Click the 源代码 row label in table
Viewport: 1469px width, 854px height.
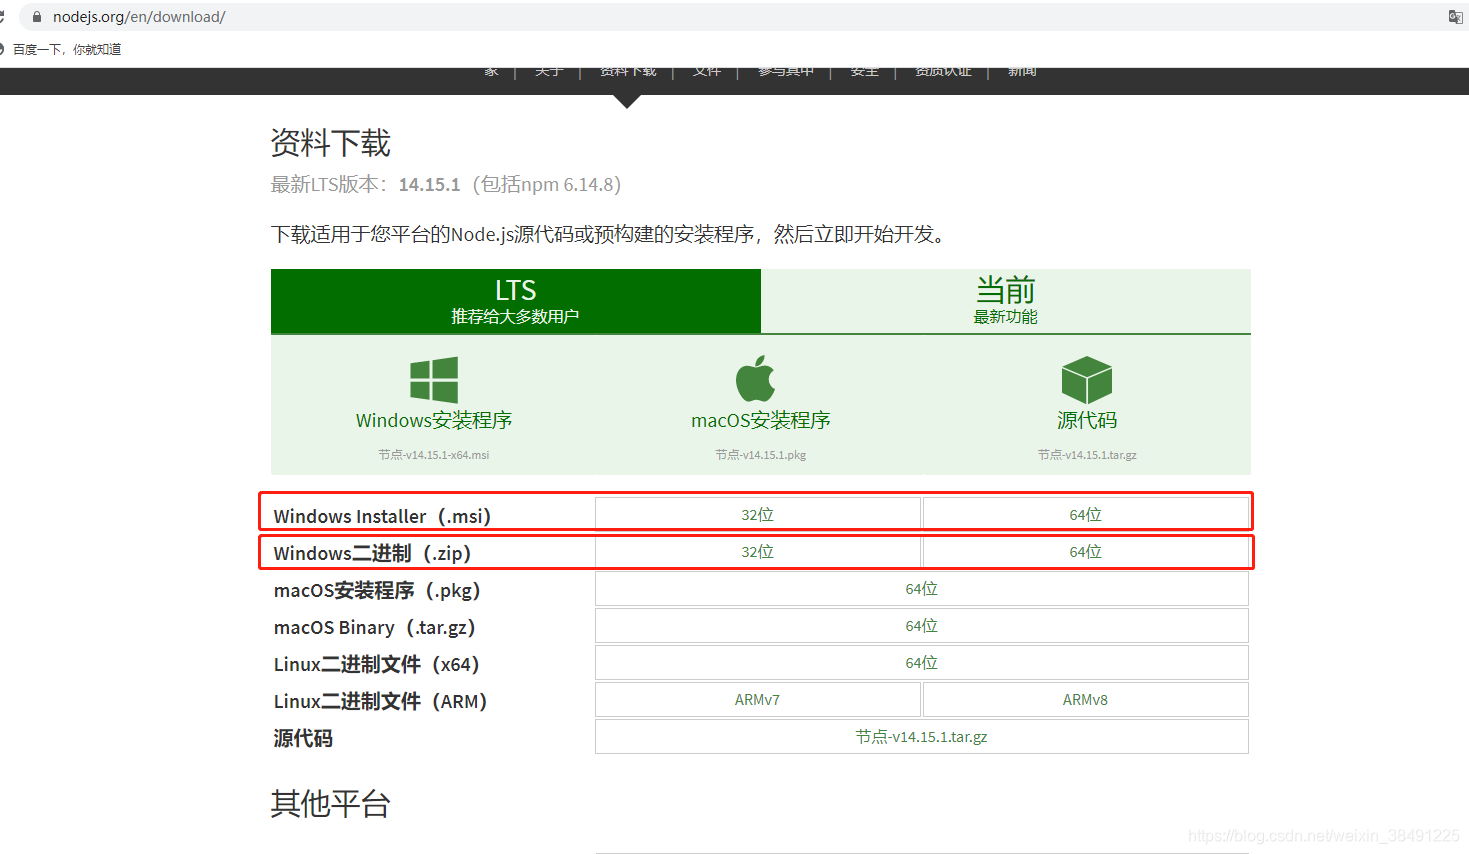coord(303,738)
